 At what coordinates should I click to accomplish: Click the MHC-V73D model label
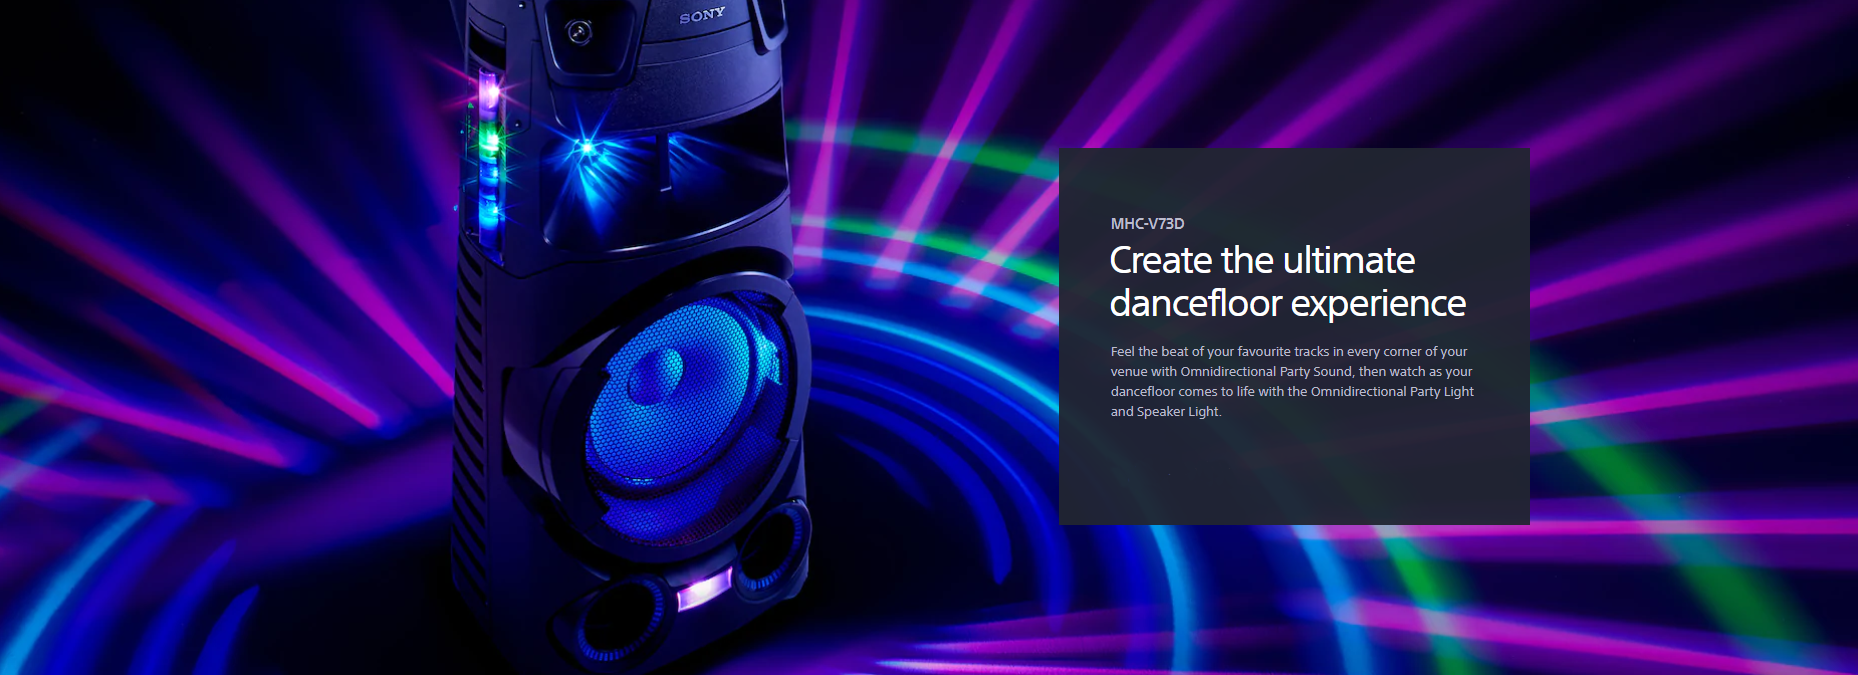click(x=1147, y=224)
